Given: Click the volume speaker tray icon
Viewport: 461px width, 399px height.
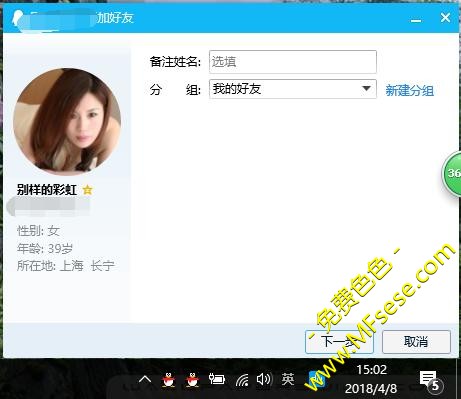Looking at the screenshot, I should point(264,379).
